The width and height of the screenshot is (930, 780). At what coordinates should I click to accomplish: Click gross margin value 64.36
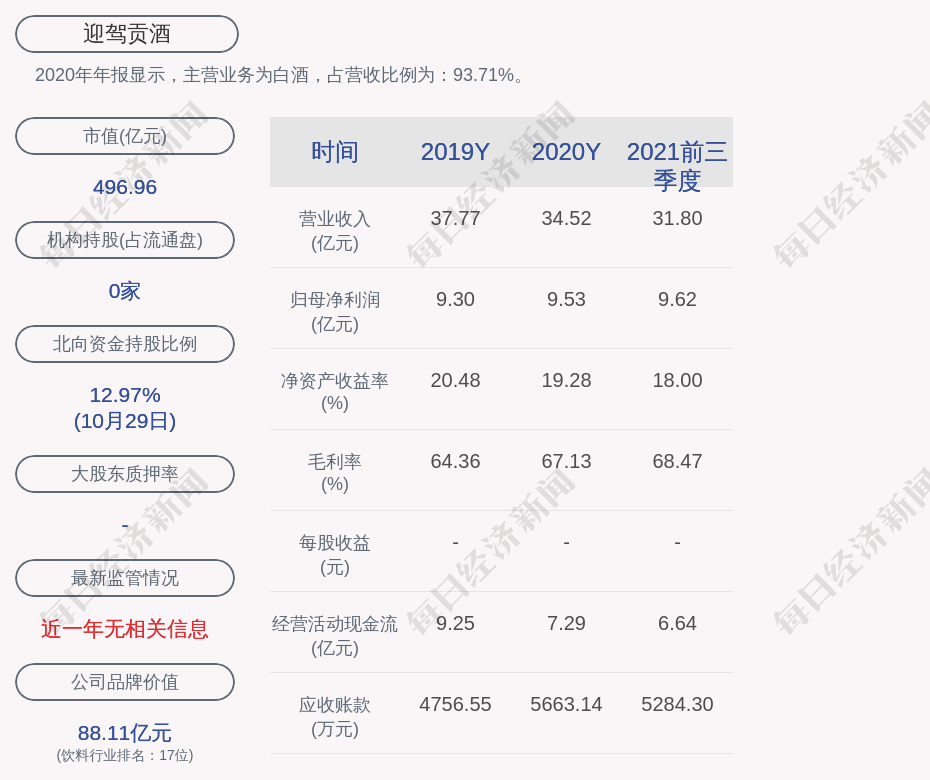click(455, 461)
